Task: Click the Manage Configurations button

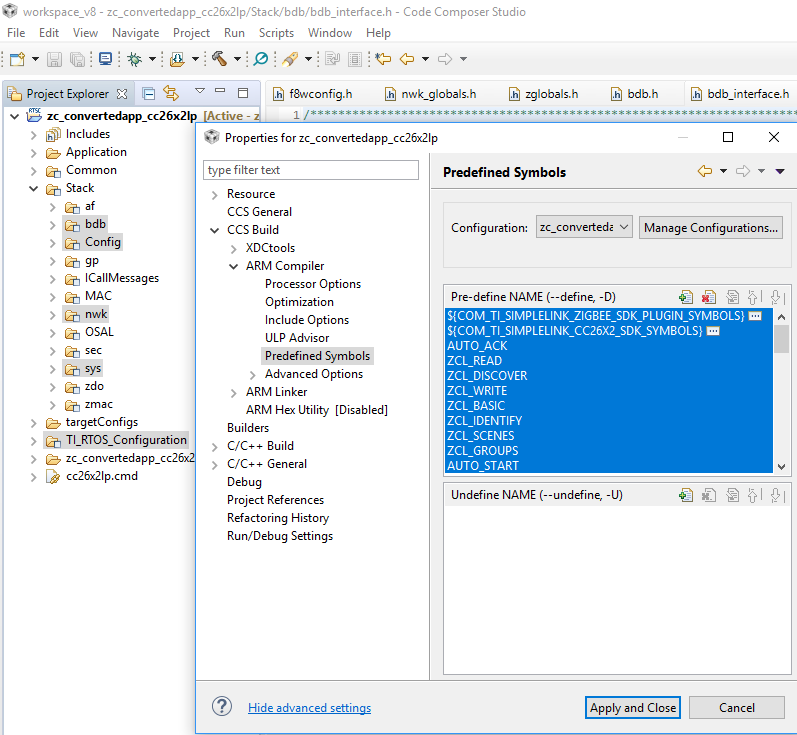Action: pyautogui.click(x=710, y=227)
